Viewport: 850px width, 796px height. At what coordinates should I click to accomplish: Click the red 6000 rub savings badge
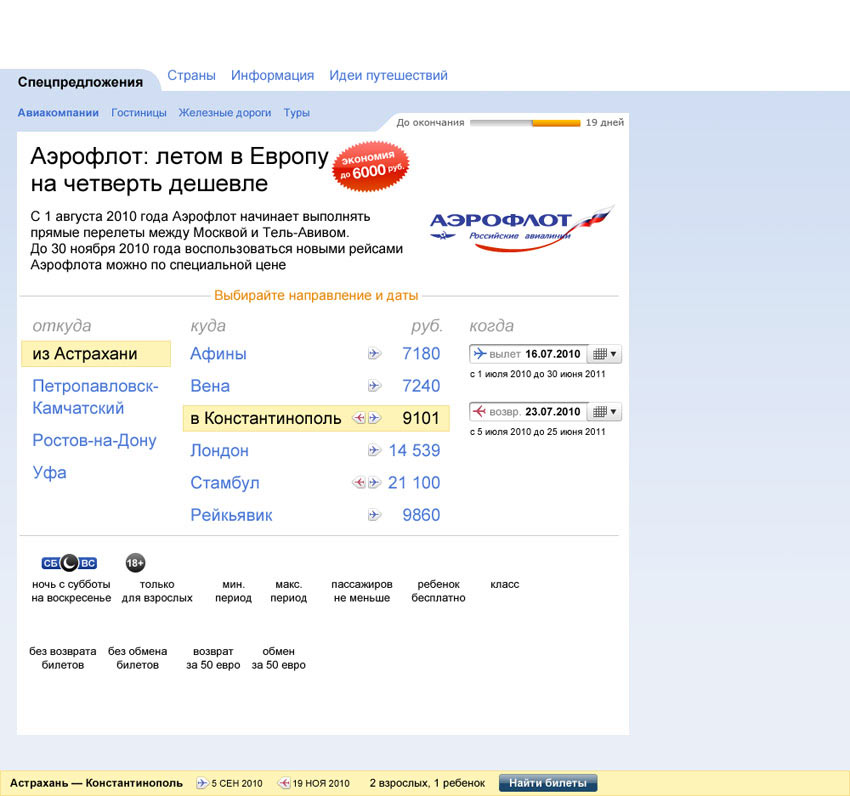click(371, 168)
